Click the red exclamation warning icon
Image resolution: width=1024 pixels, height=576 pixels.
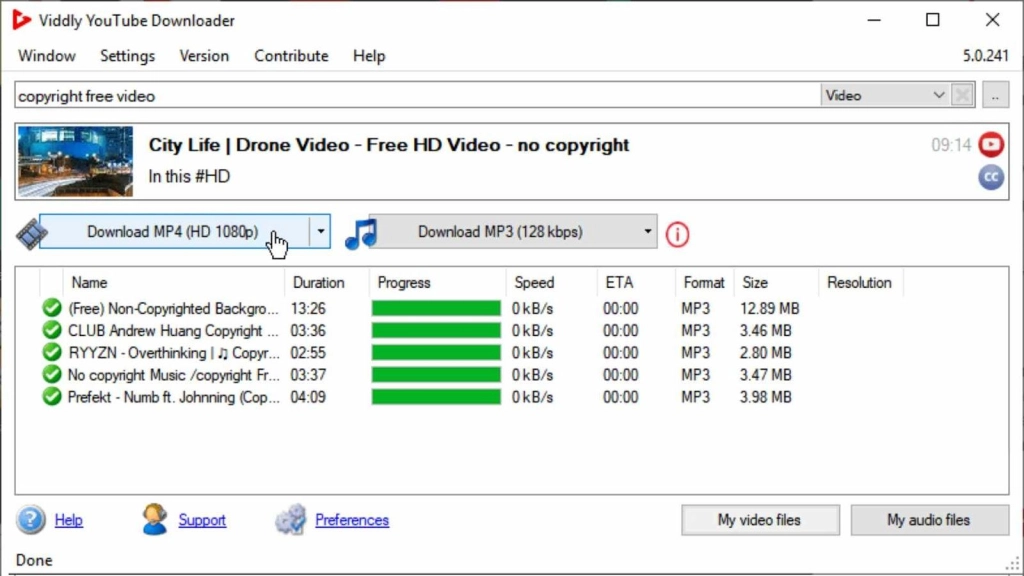[677, 234]
